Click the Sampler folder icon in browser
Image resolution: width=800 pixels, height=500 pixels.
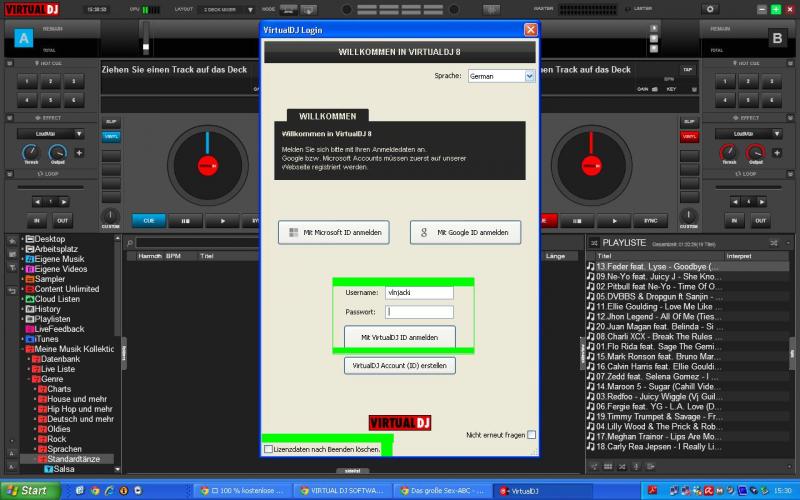[x=30, y=279]
